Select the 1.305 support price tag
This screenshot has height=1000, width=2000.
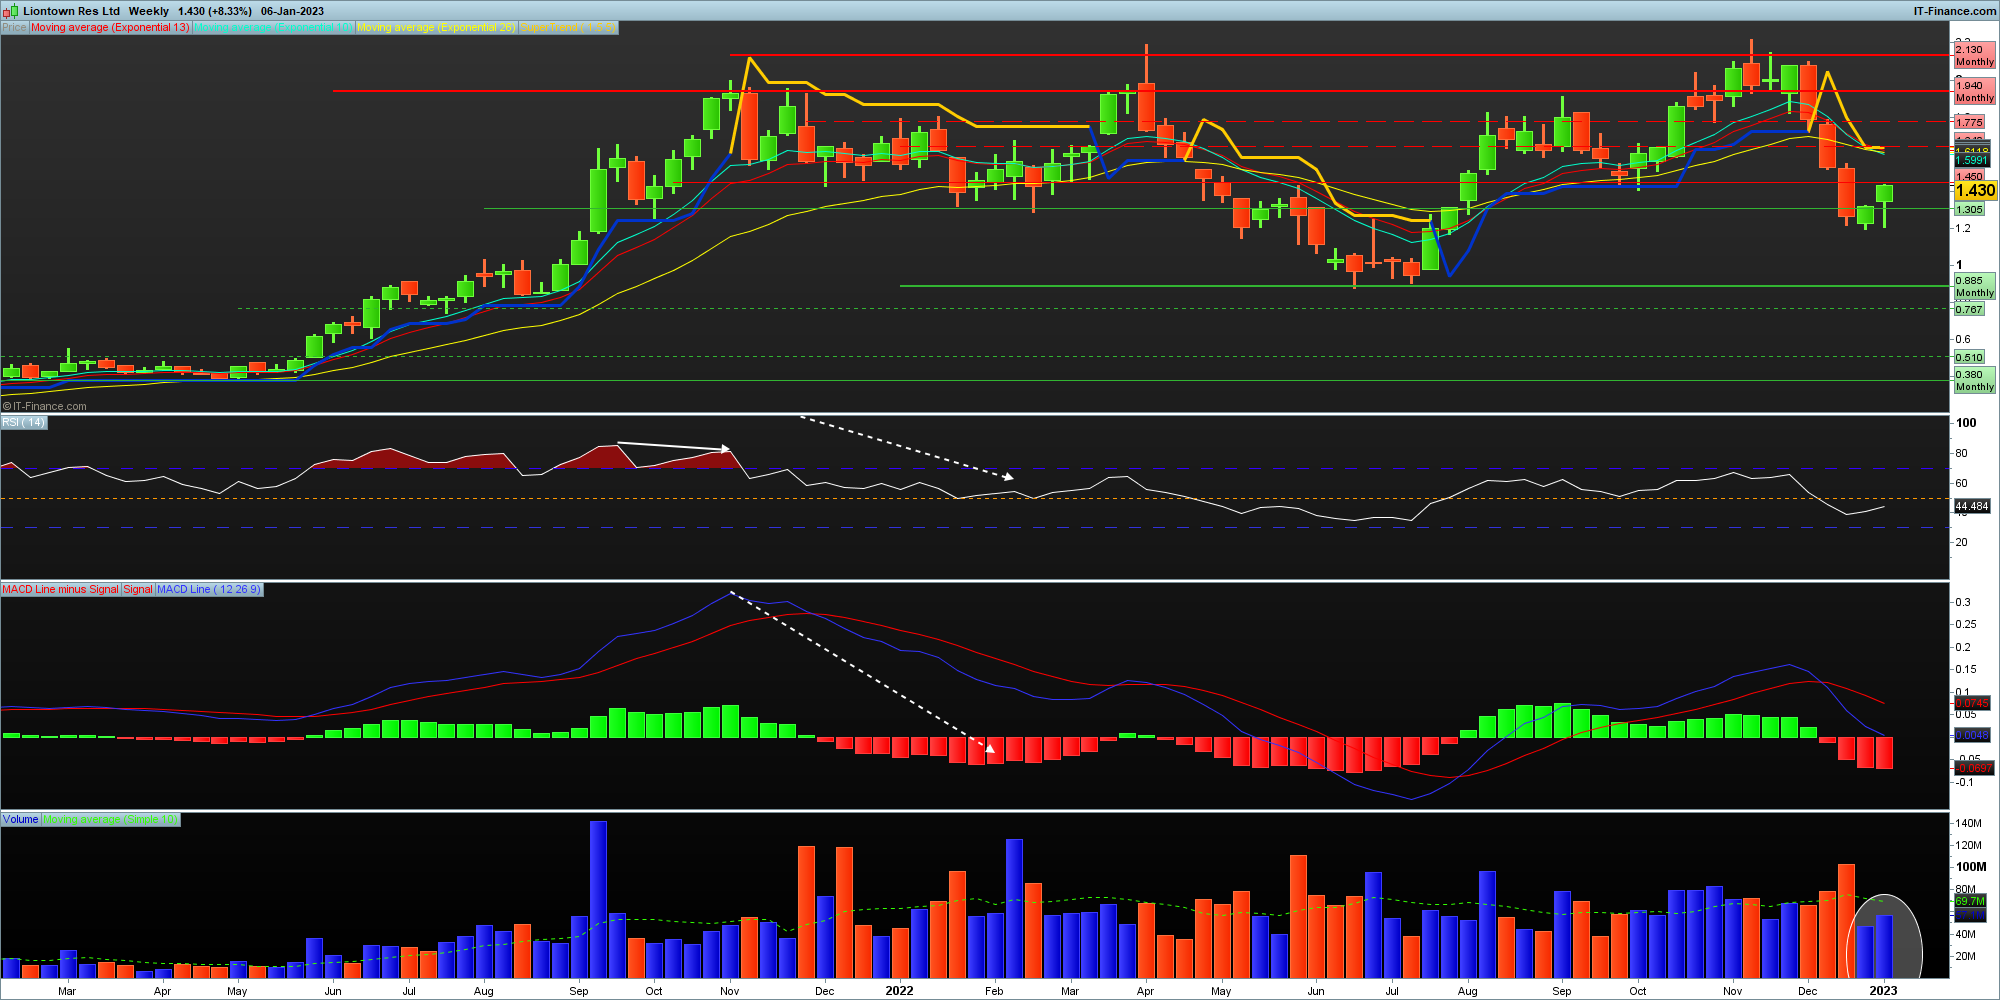(1970, 210)
